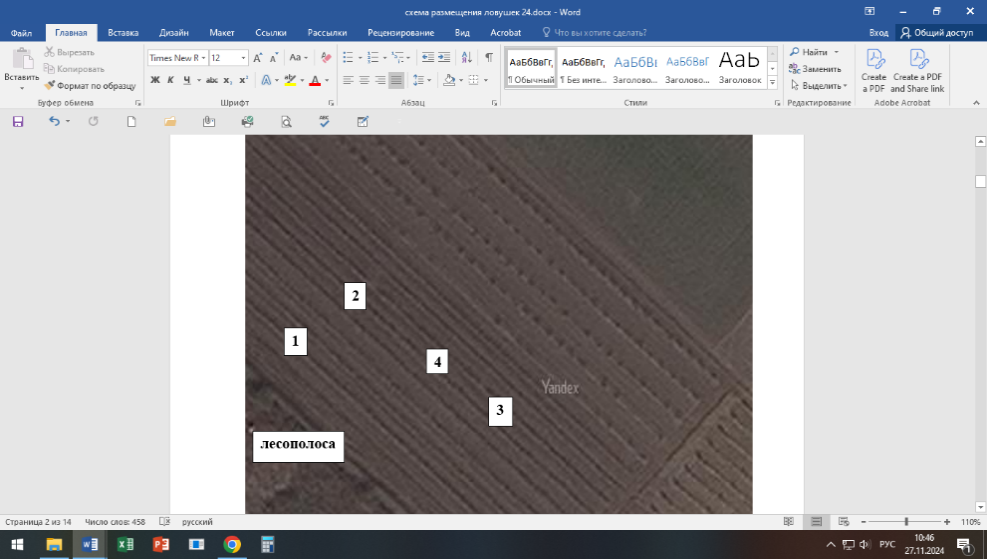Align text to the left
987x559 pixels.
[x=348, y=80]
